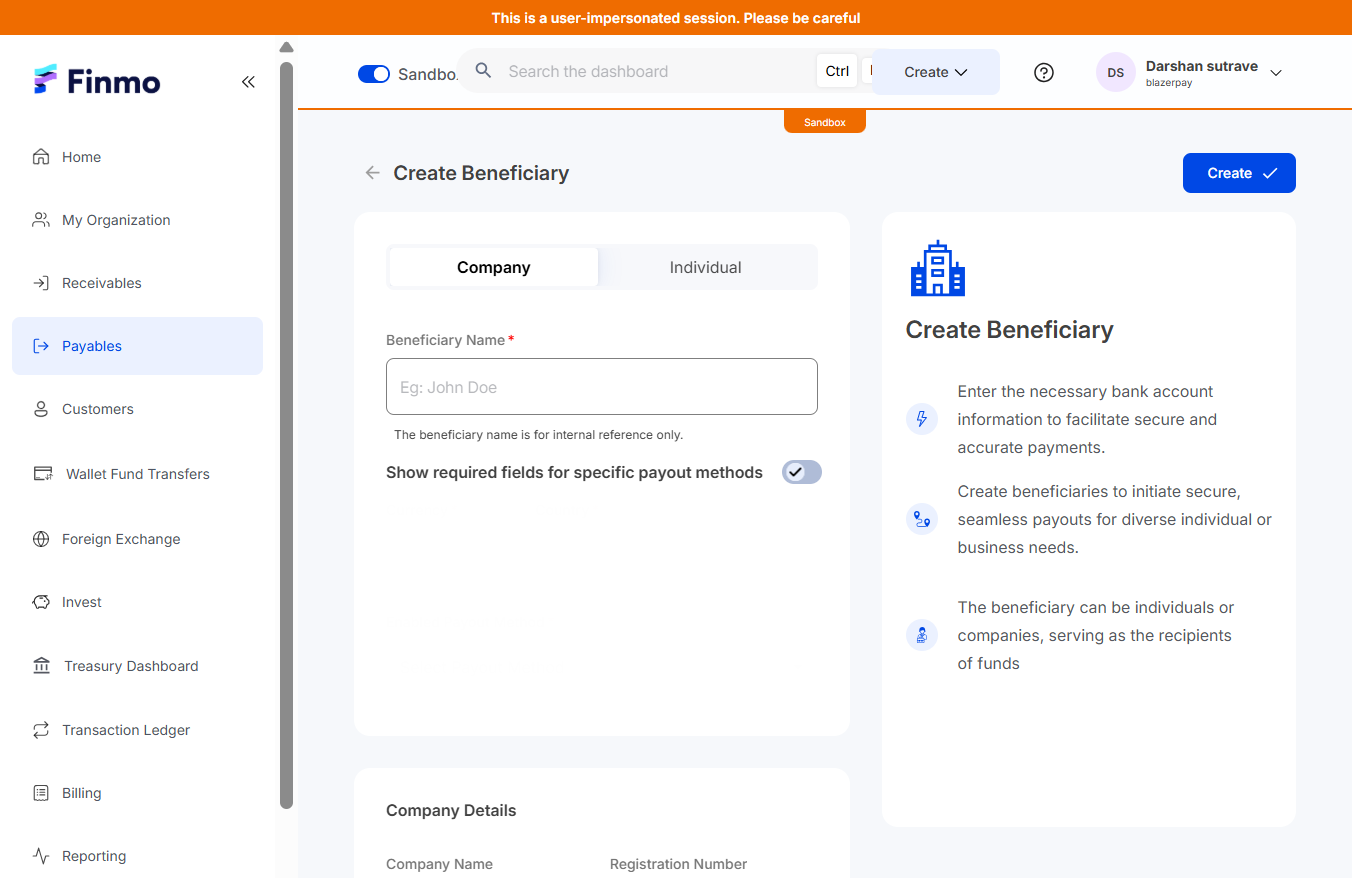Click the Home house icon
This screenshot has height=878, width=1352.
(41, 157)
